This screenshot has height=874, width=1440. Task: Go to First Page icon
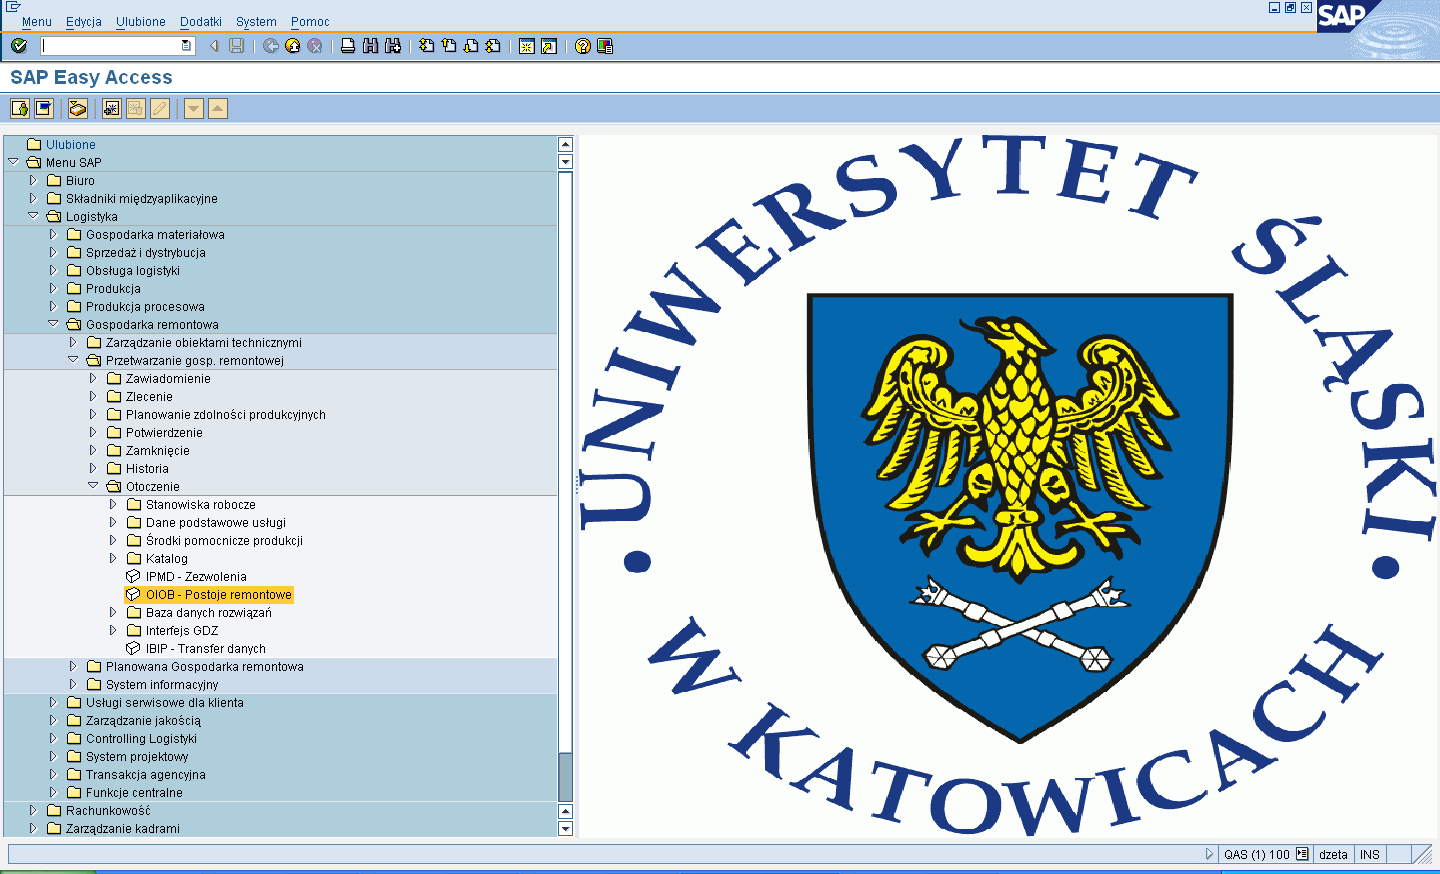click(427, 46)
